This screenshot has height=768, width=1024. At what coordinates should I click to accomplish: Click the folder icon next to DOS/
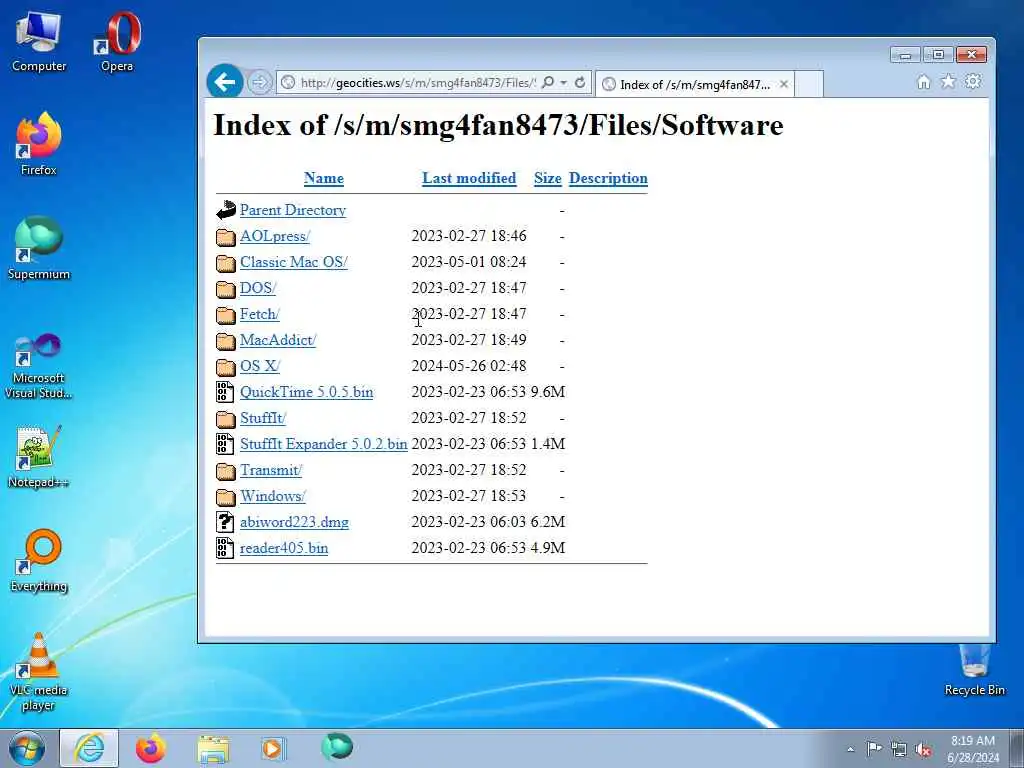point(225,289)
